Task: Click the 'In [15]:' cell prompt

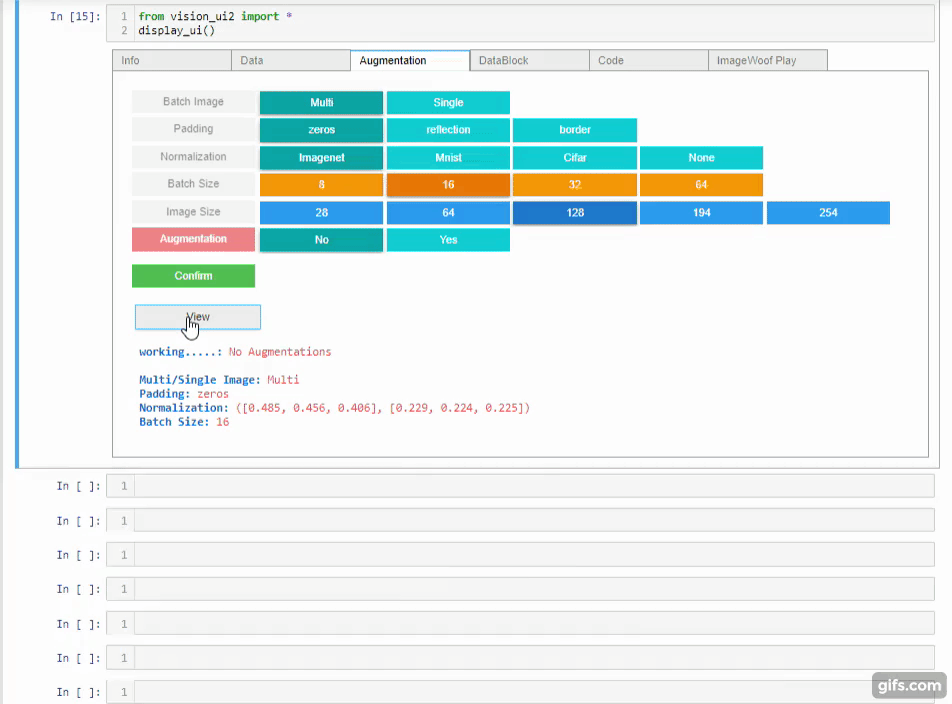Action: click(x=75, y=16)
